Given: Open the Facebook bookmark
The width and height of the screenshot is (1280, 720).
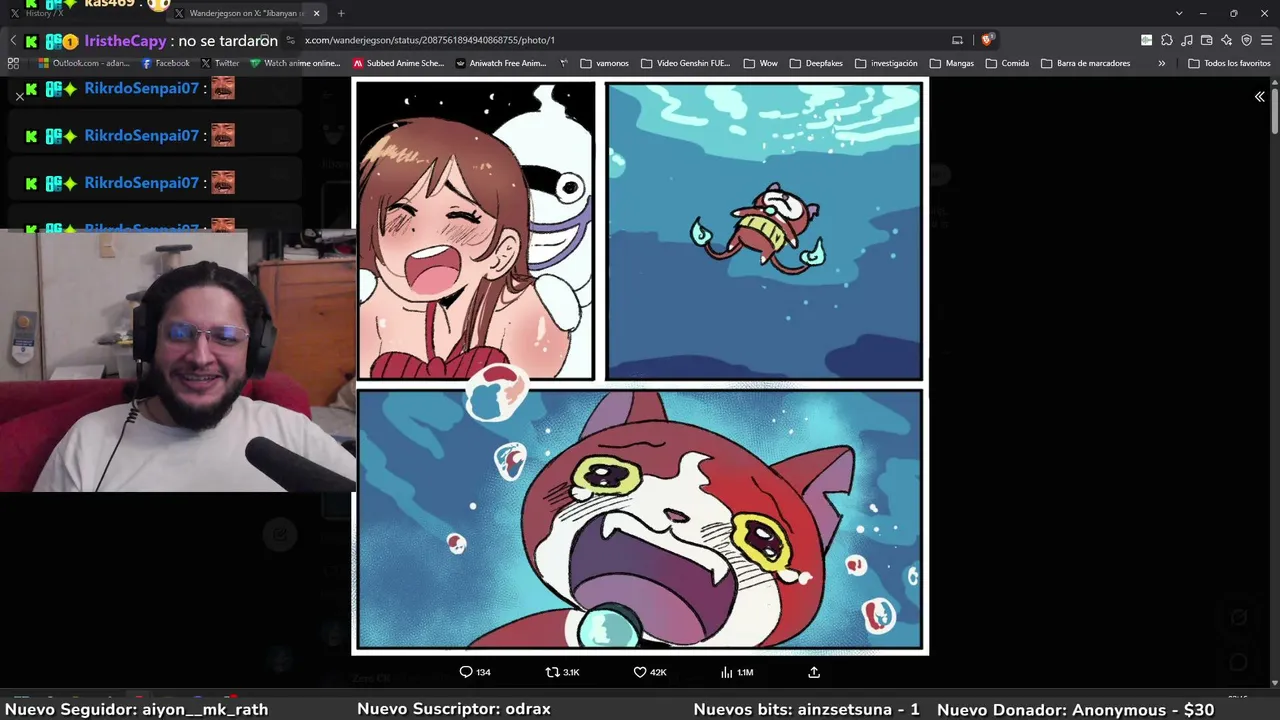Looking at the screenshot, I should [166, 63].
